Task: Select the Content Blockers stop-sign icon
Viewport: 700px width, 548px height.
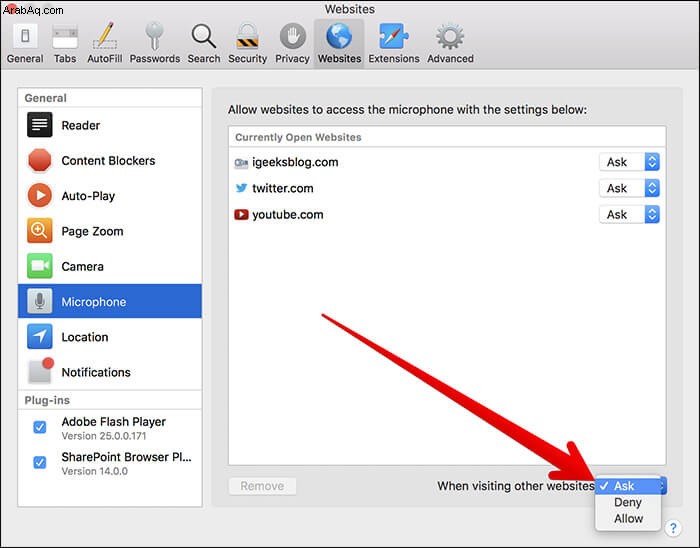Action: tap(39, 160)
